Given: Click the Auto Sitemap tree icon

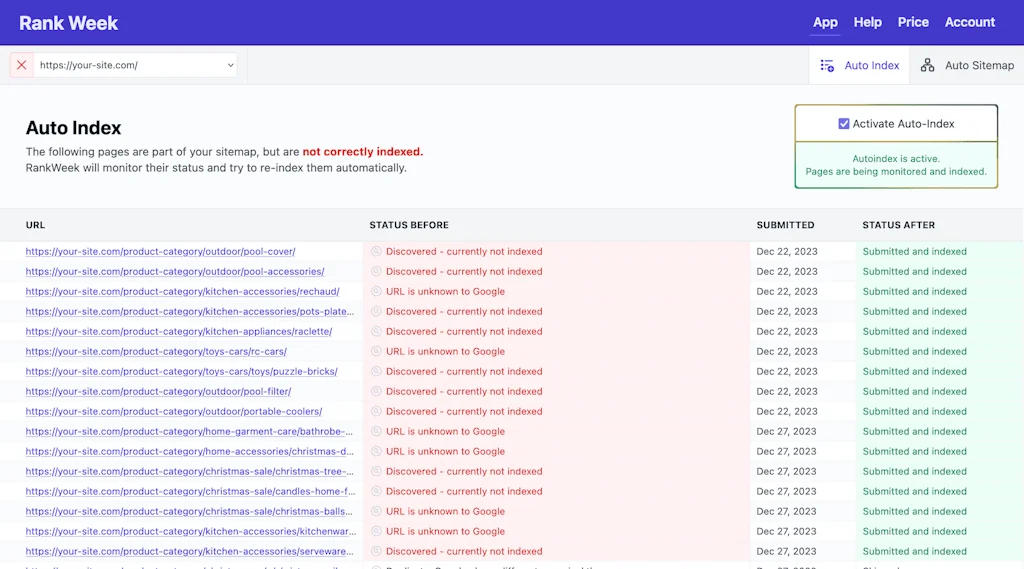Looking at the screenshot, I should point(927,65).
